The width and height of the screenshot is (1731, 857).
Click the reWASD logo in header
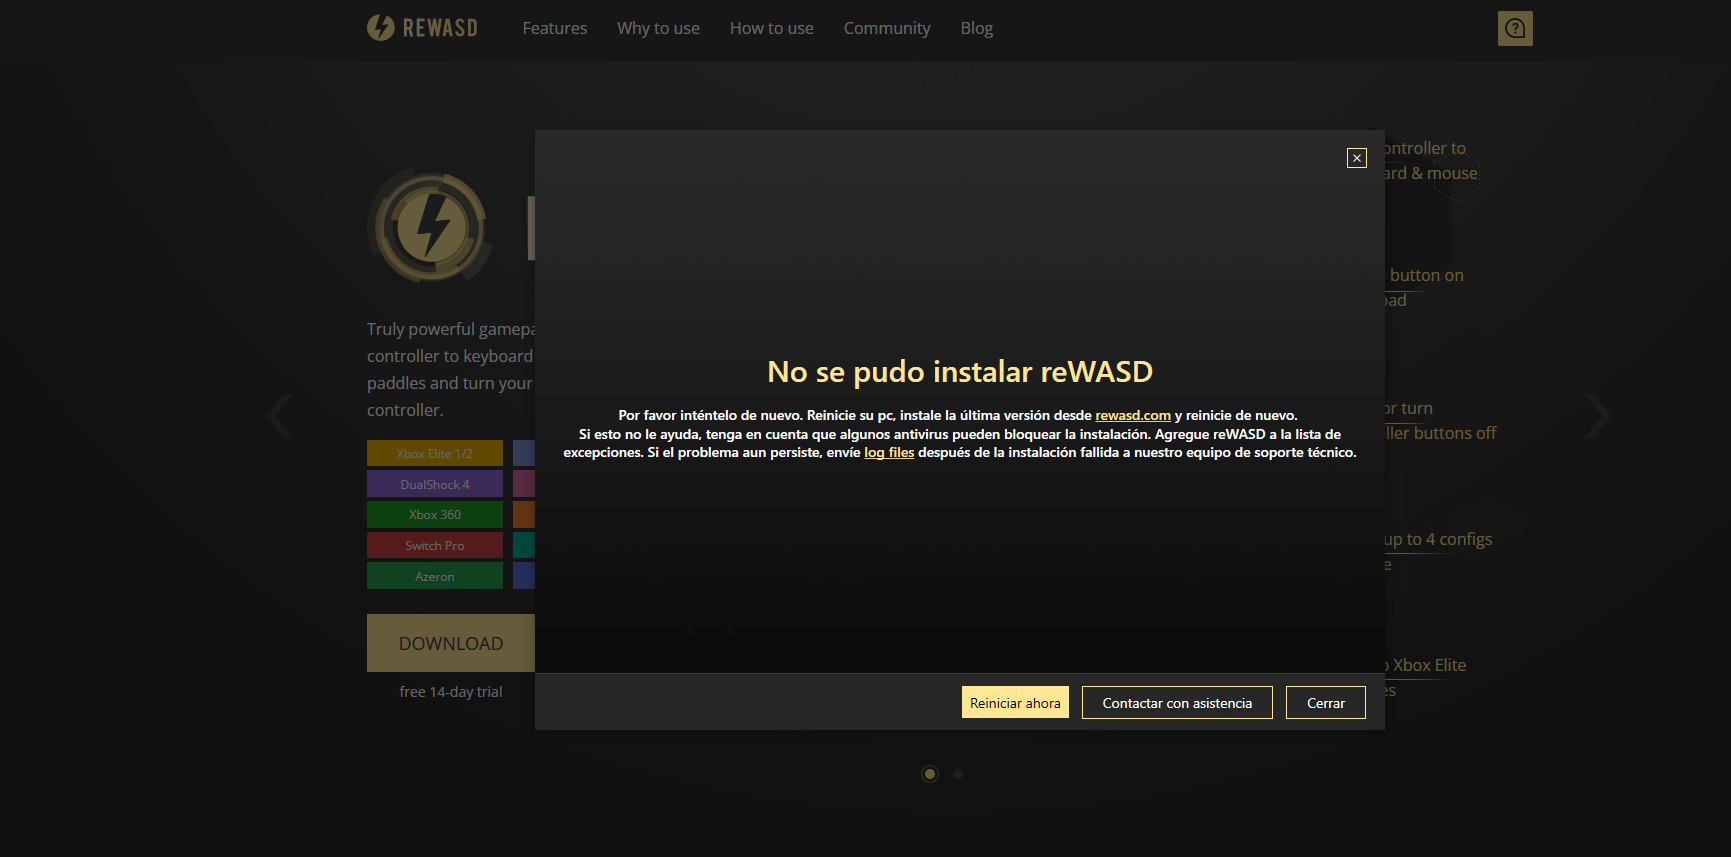click(422, 28)
